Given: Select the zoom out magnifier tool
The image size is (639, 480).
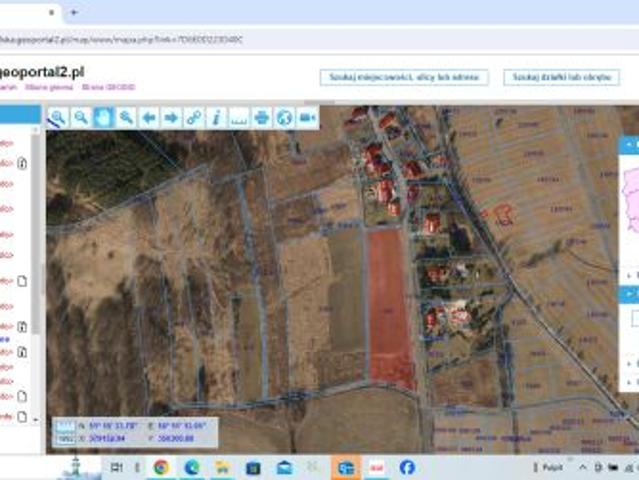Looking at the screenshot, I should (x=80, y=118).
